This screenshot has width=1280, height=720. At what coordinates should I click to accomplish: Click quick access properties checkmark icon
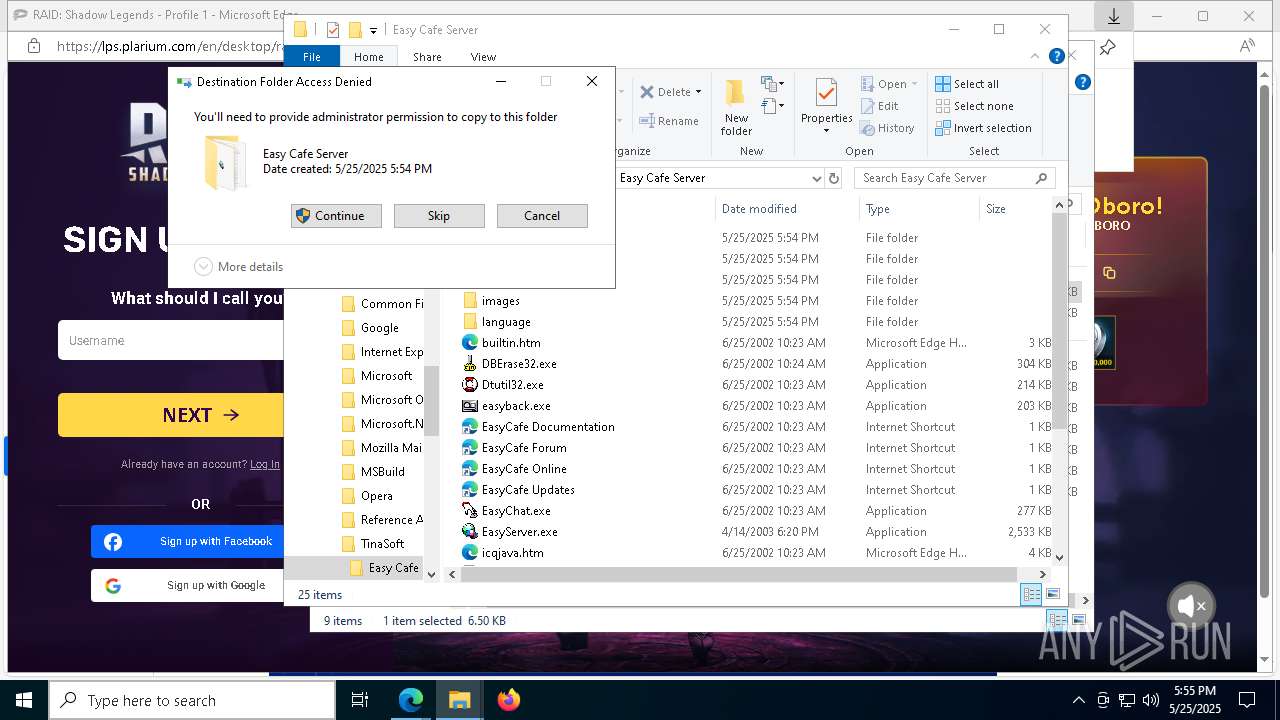coord(333,30)
